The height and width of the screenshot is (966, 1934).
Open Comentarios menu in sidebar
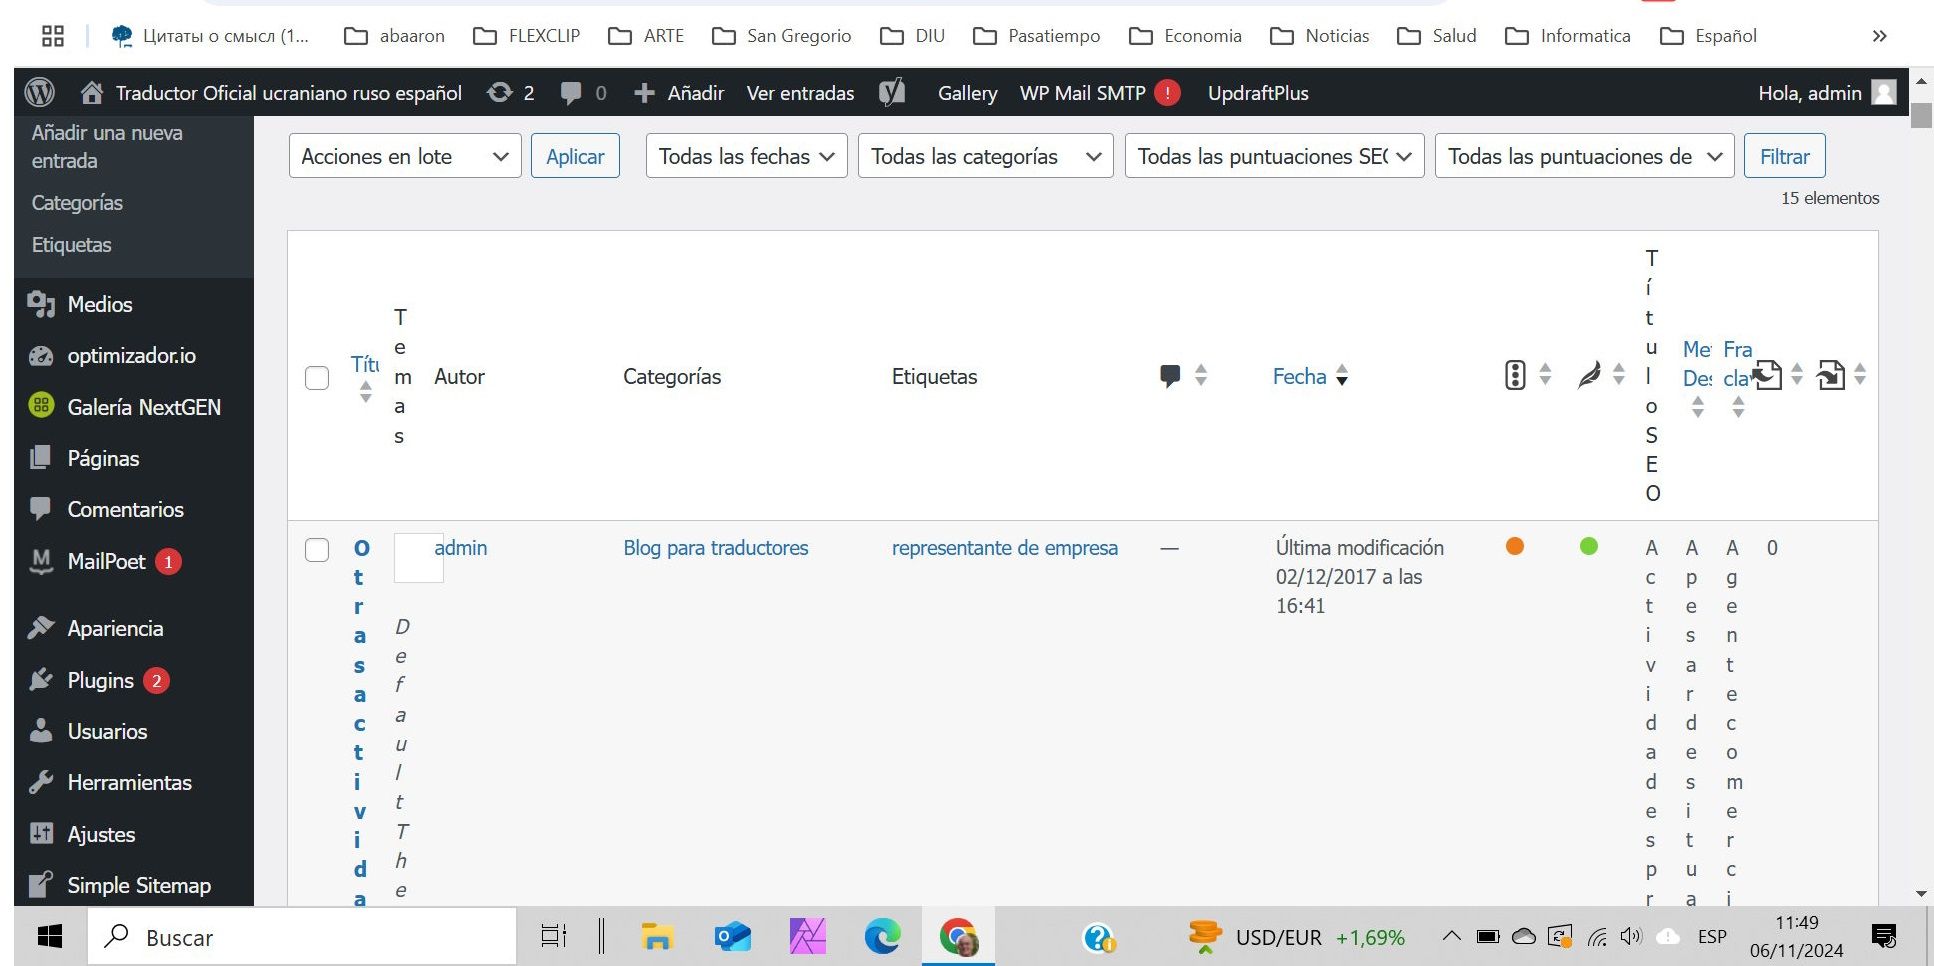(x=126, y=509)
